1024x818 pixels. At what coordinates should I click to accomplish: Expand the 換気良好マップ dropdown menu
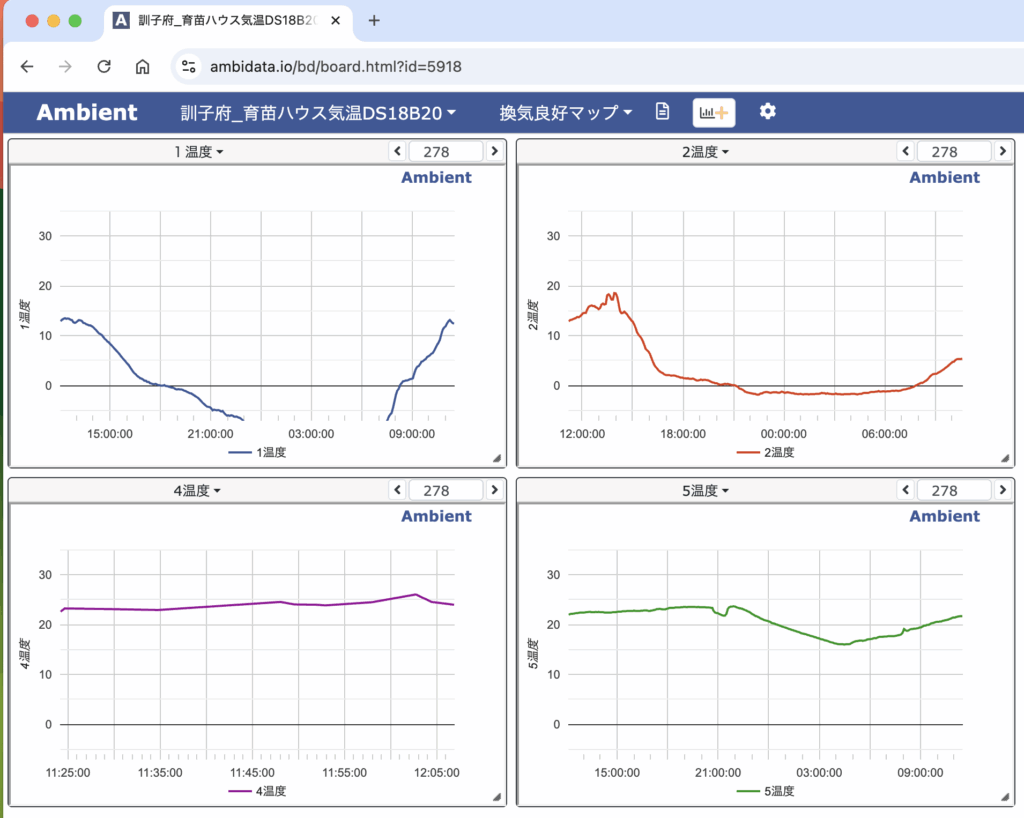coord(566,112)
